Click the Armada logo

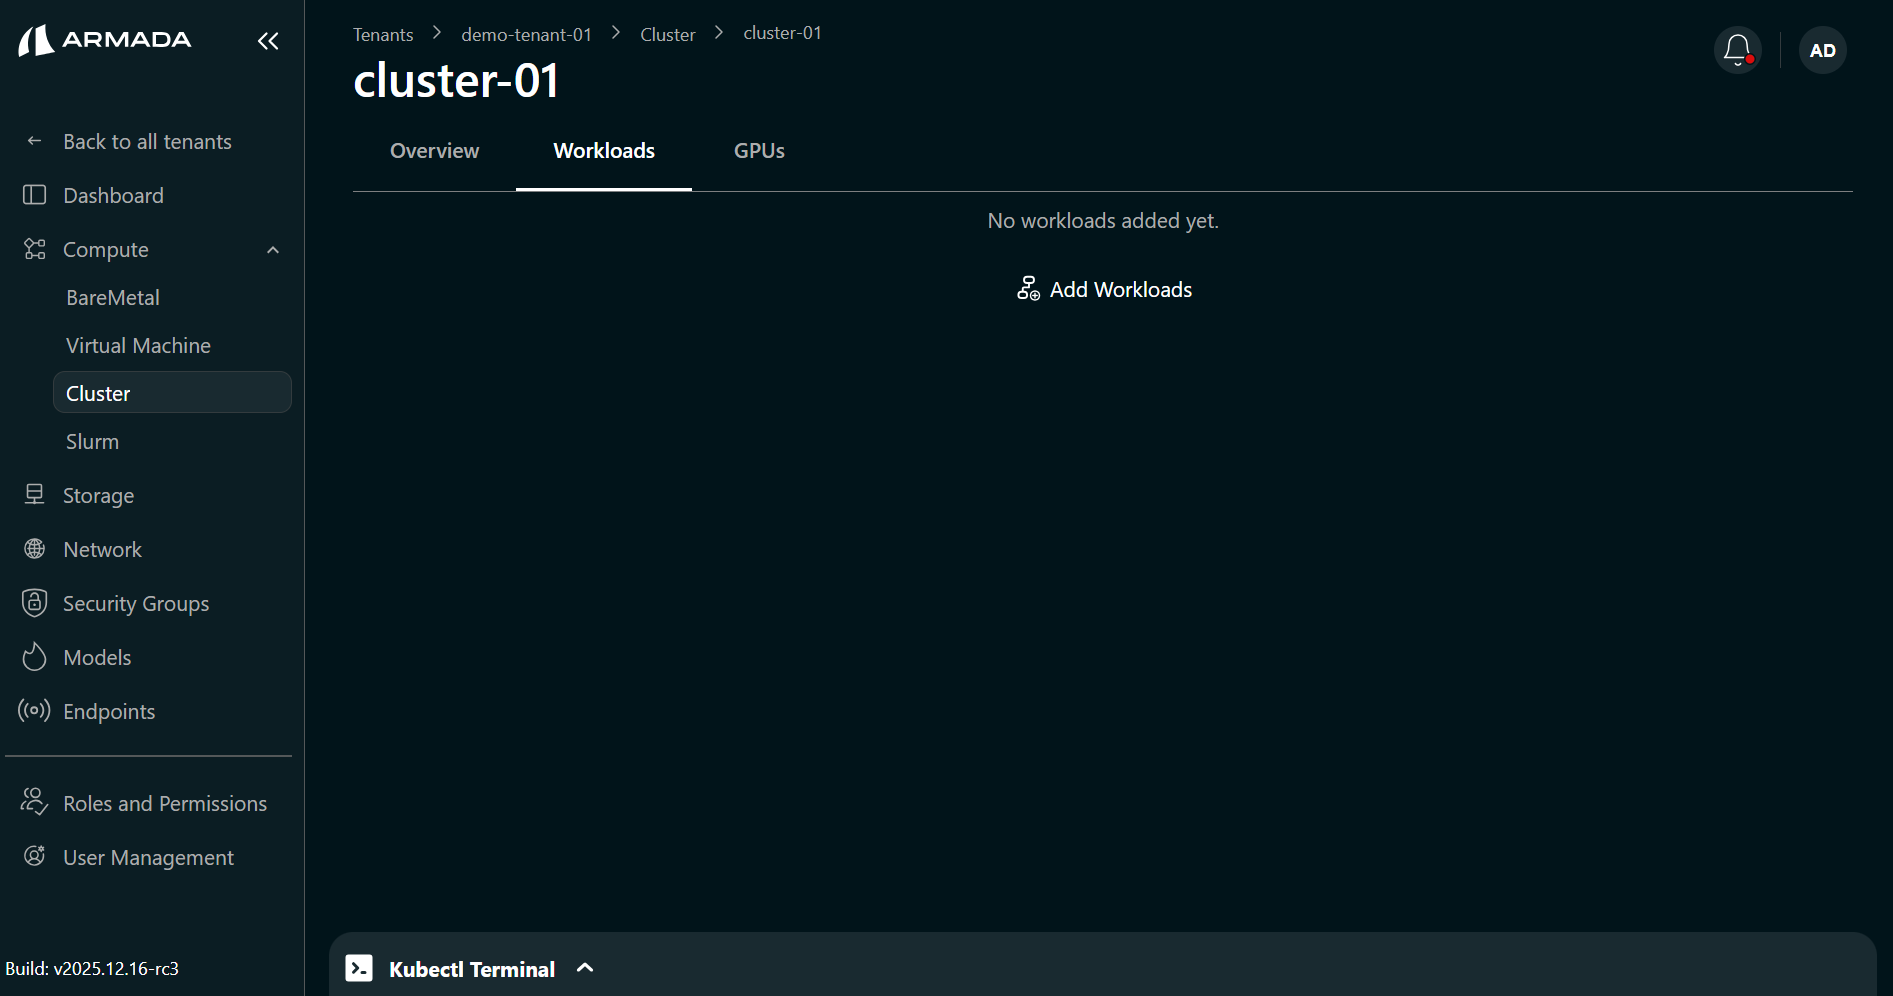click(x=105, y=40)
